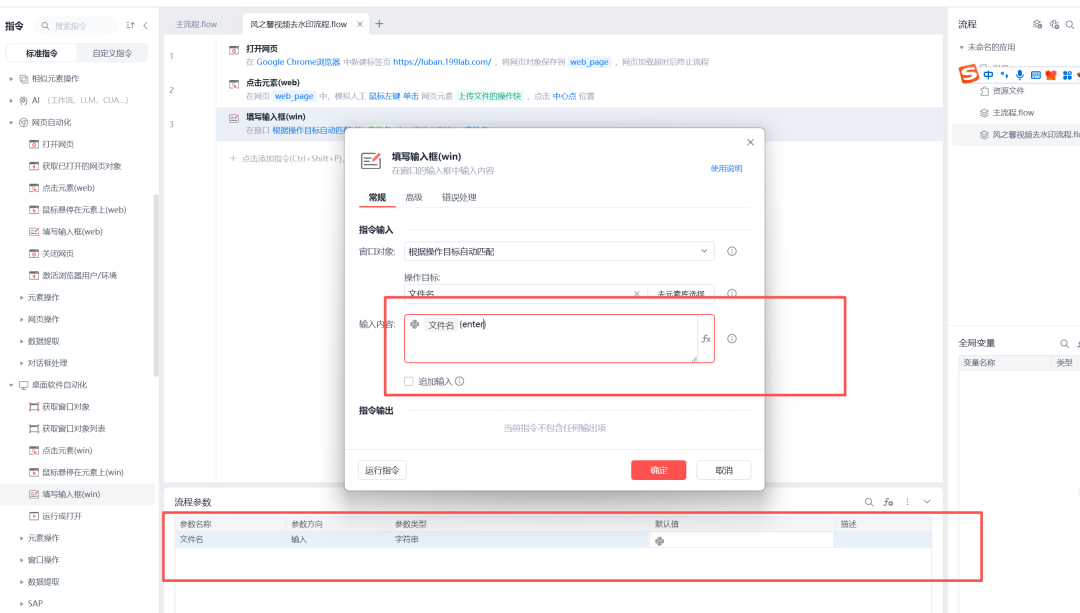Select the 打开网页 command in the tree
This screenshot has height=613, width=1080.
[x=58, y=145]
